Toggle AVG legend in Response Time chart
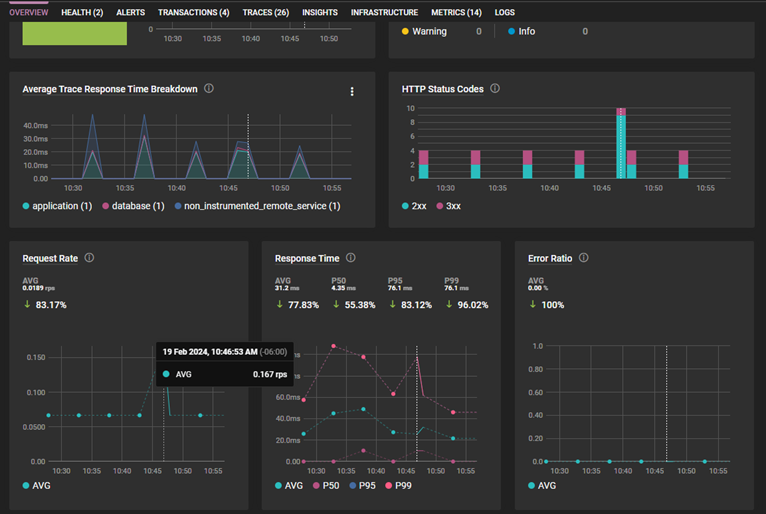This screenshot has width=766, height=514. [289, 486]
